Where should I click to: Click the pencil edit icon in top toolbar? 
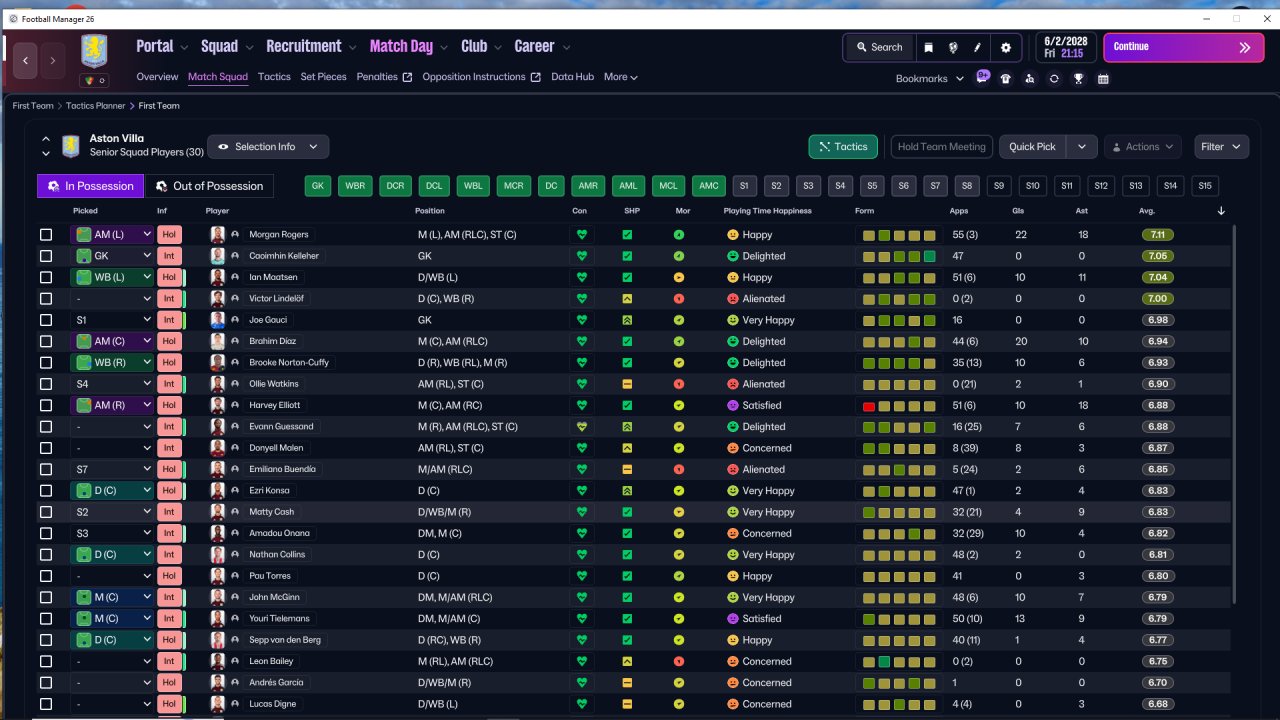[x=977, y=47]
